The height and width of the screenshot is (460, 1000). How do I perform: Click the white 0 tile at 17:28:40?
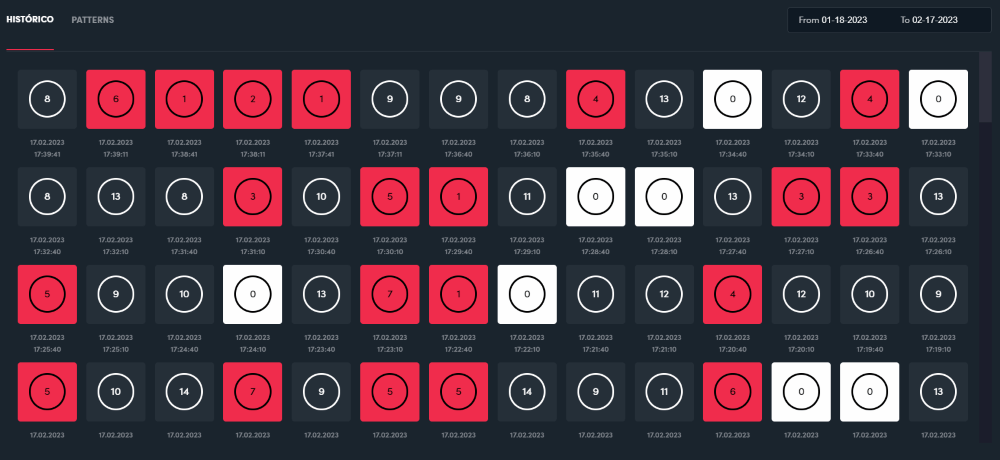point(596,197)
